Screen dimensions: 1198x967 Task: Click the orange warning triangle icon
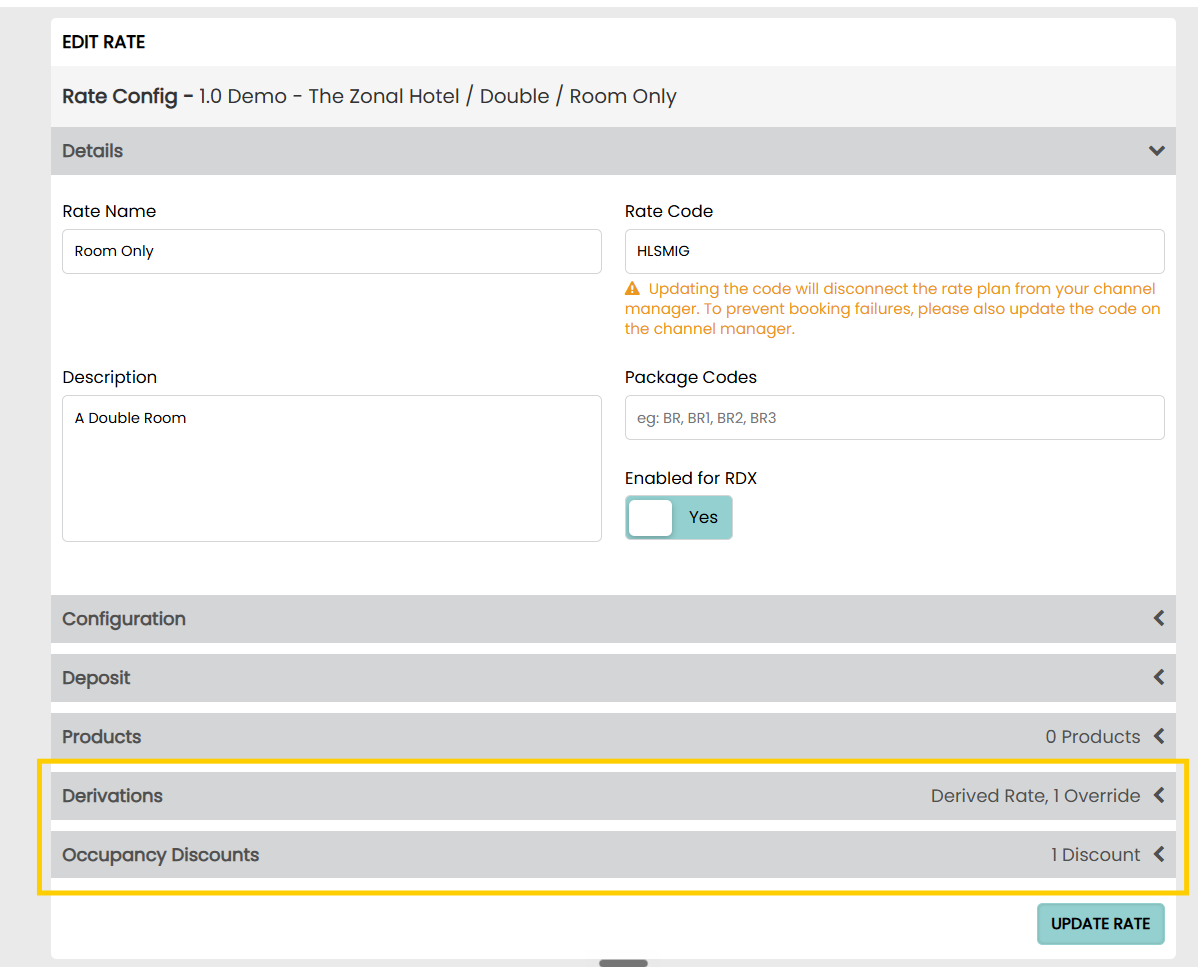coord(632,289)
